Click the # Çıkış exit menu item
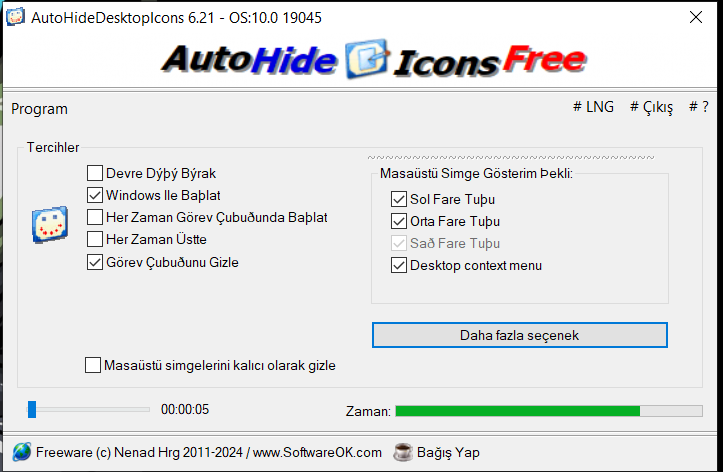The width and height of the screenshot is (723, 472). tap(651, 107)
